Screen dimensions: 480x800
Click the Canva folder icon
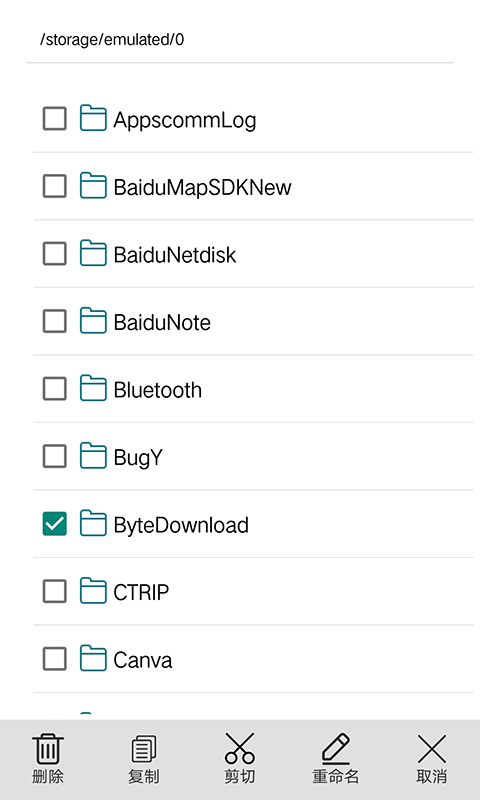tap(93, 658)
